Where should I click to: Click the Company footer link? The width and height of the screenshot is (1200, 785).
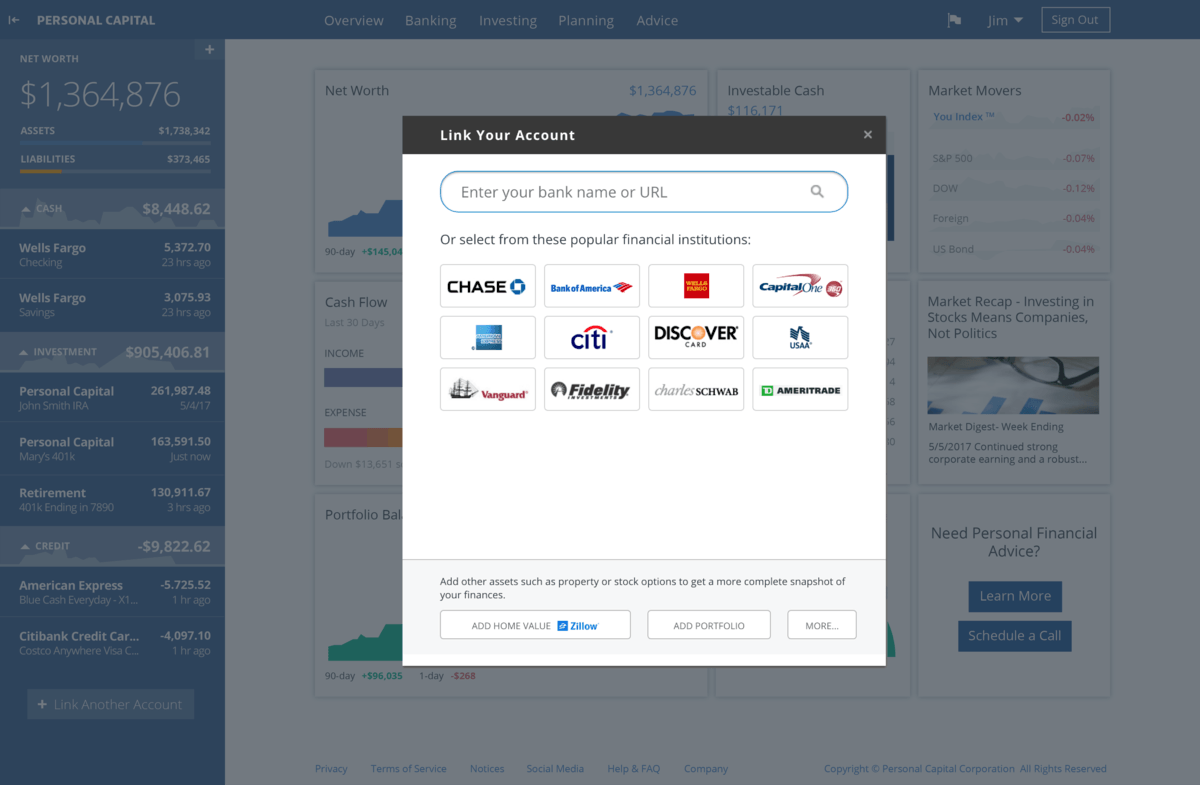click(x=706, y=769)
